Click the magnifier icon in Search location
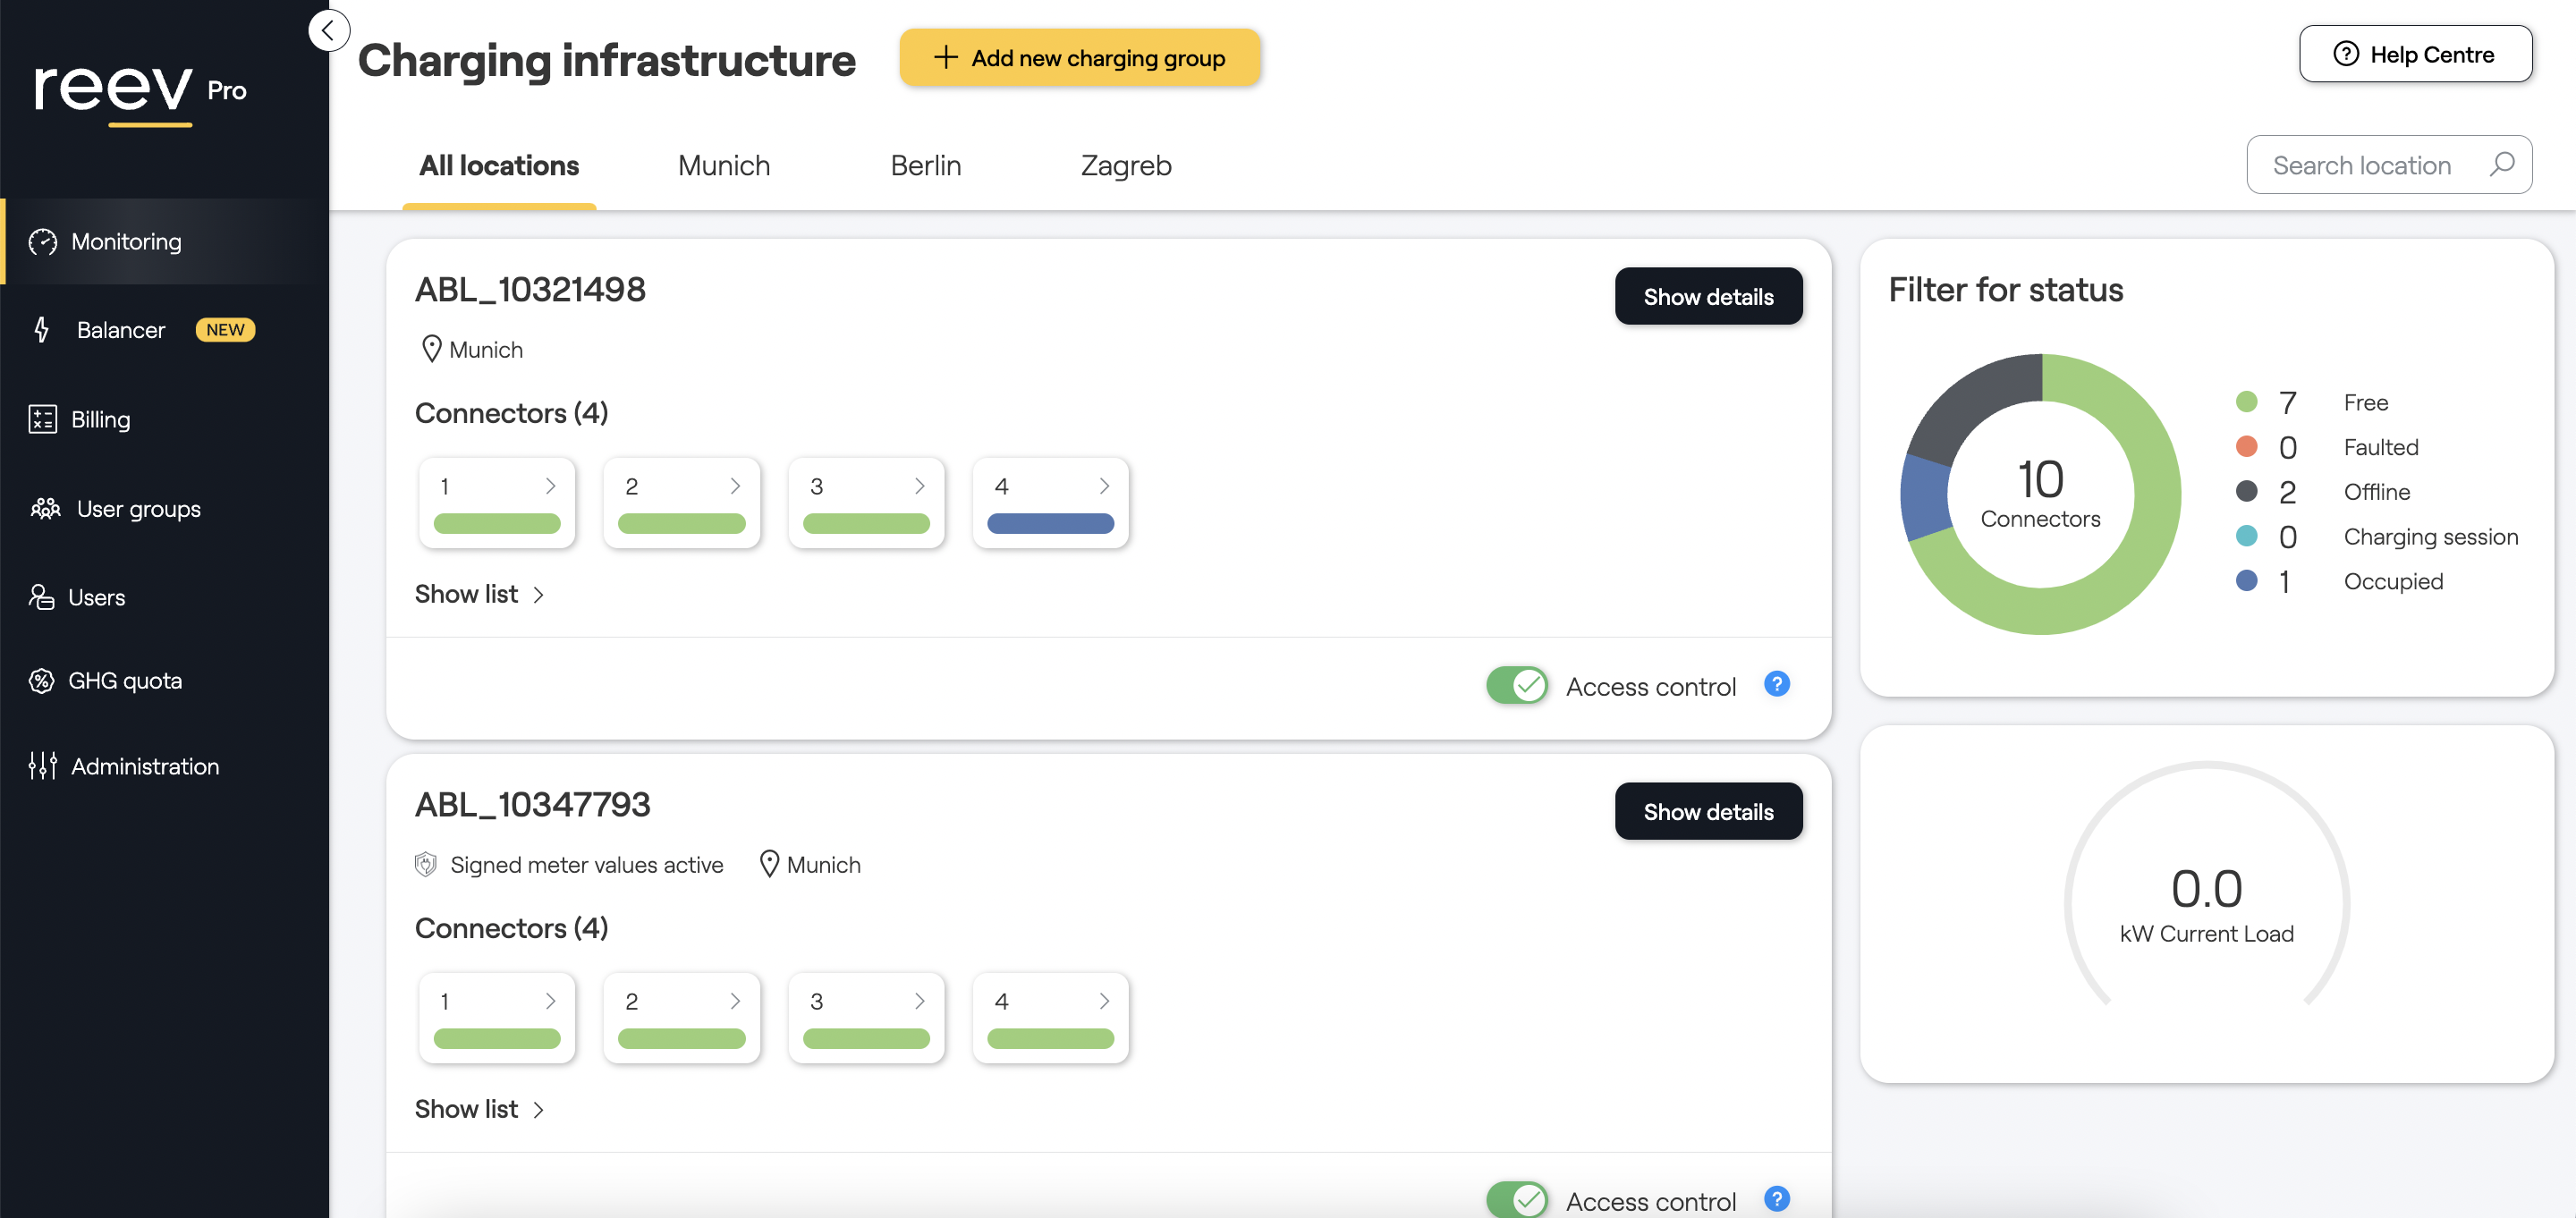This screenshot has height=1218, width=2576. [2501, 164]
